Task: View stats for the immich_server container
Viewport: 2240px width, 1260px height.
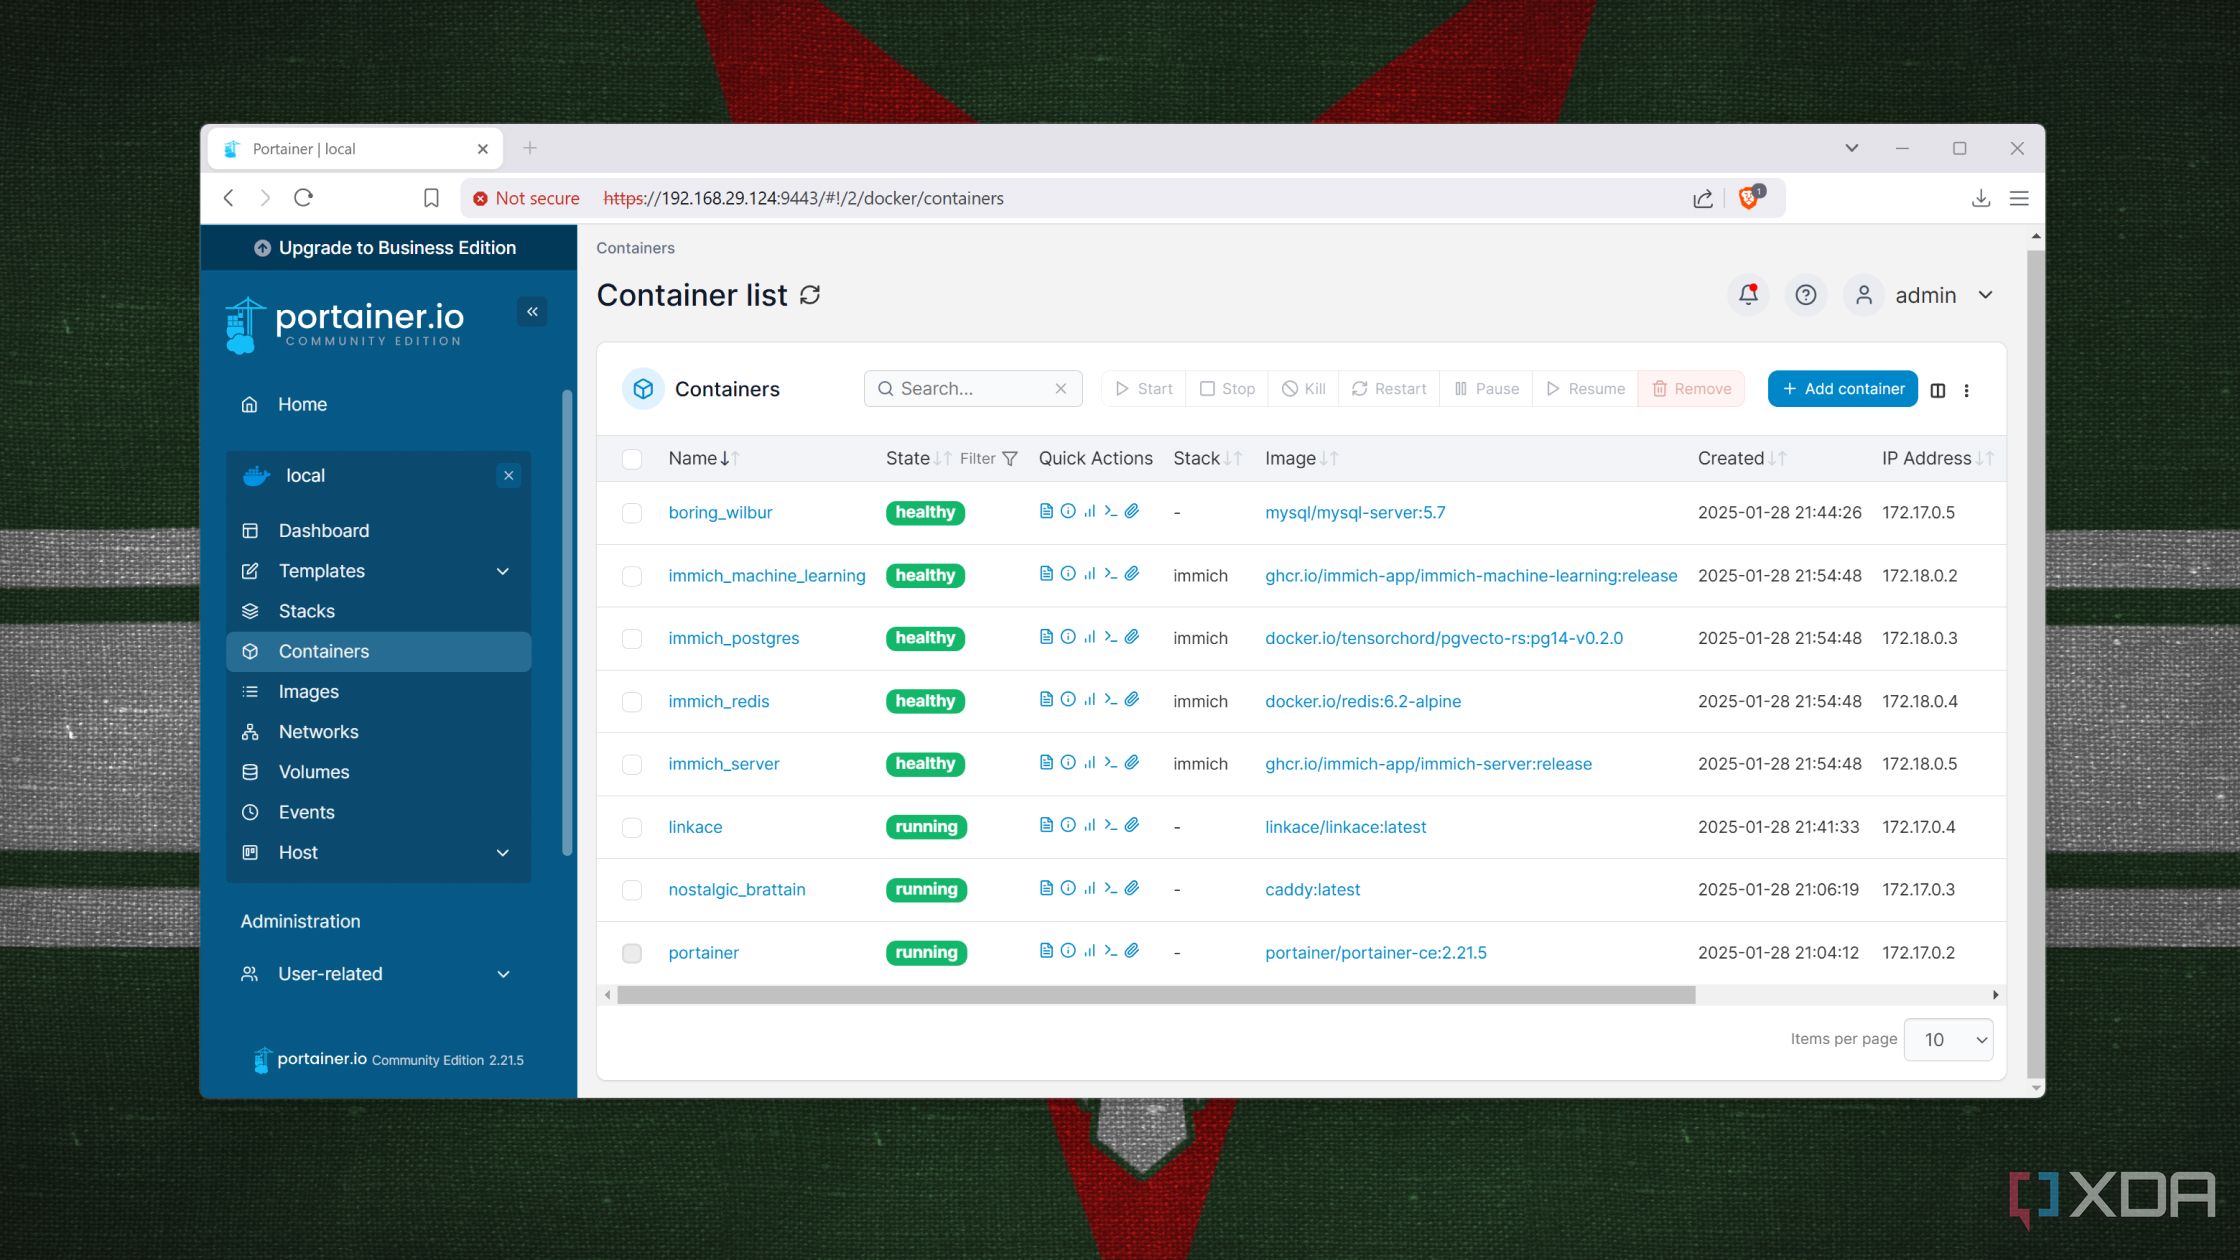Action: coord(1089,763)
